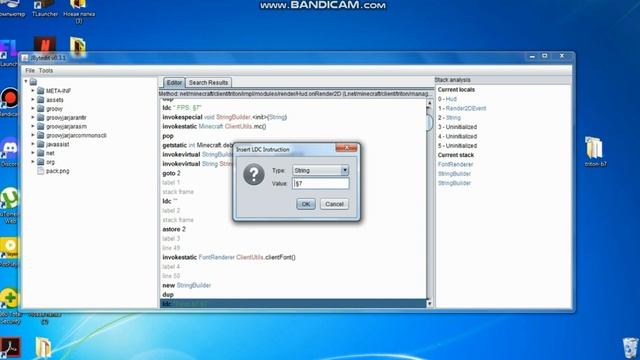
Task: Expand the net folder
Action: (x=33, y=153)
